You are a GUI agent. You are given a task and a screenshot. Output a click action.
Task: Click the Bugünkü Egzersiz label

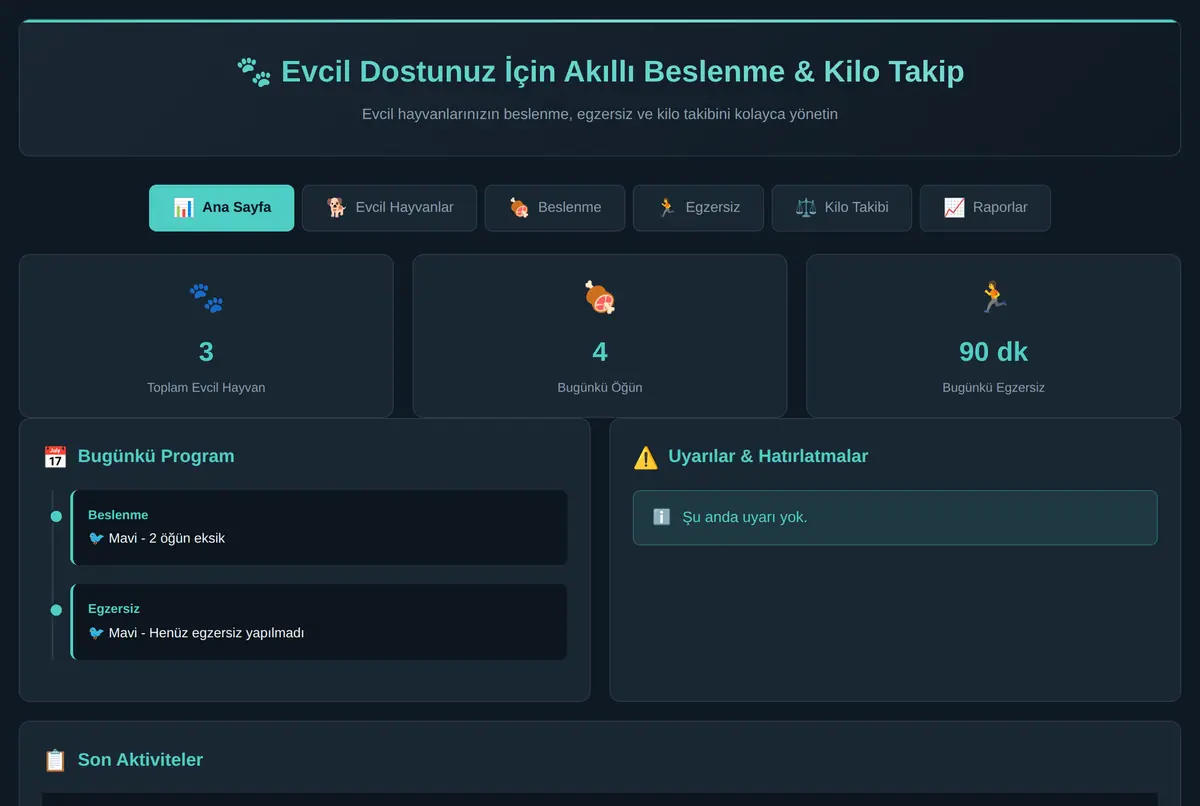pos(993,387)
